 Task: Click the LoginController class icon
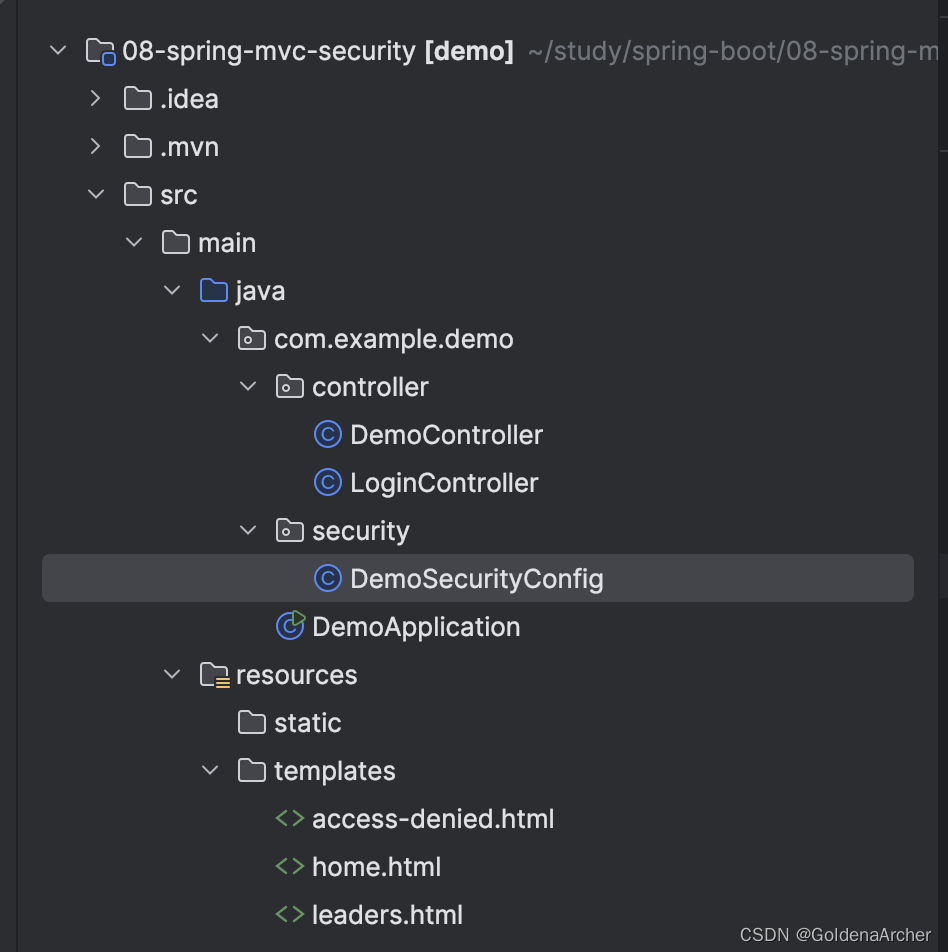(x=327, y=483)
